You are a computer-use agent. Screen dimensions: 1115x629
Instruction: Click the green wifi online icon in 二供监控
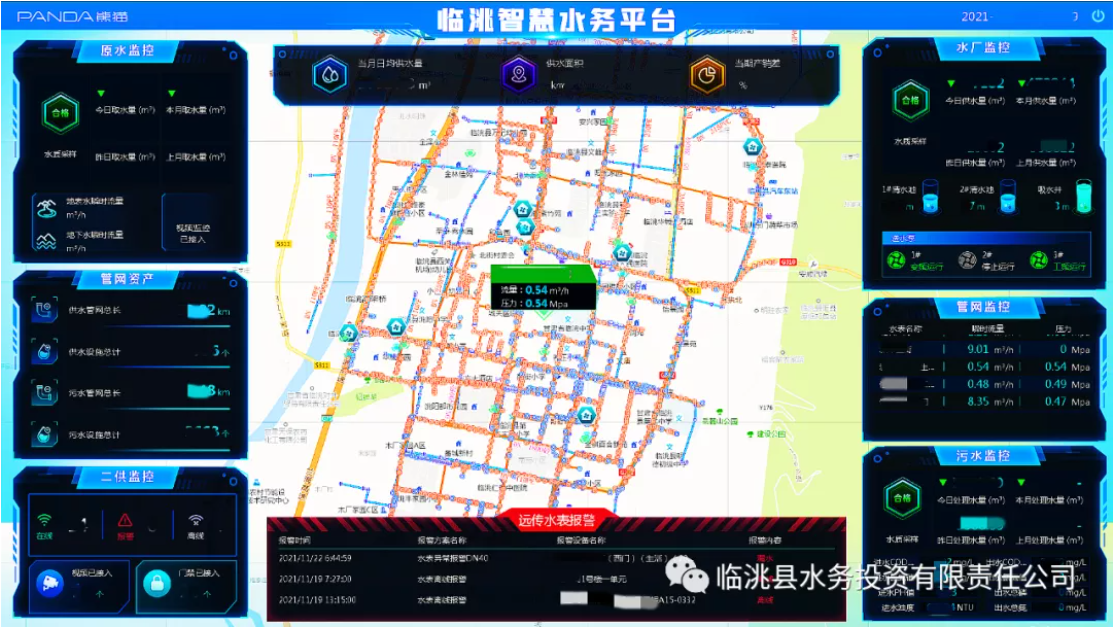tap(44, 520)
